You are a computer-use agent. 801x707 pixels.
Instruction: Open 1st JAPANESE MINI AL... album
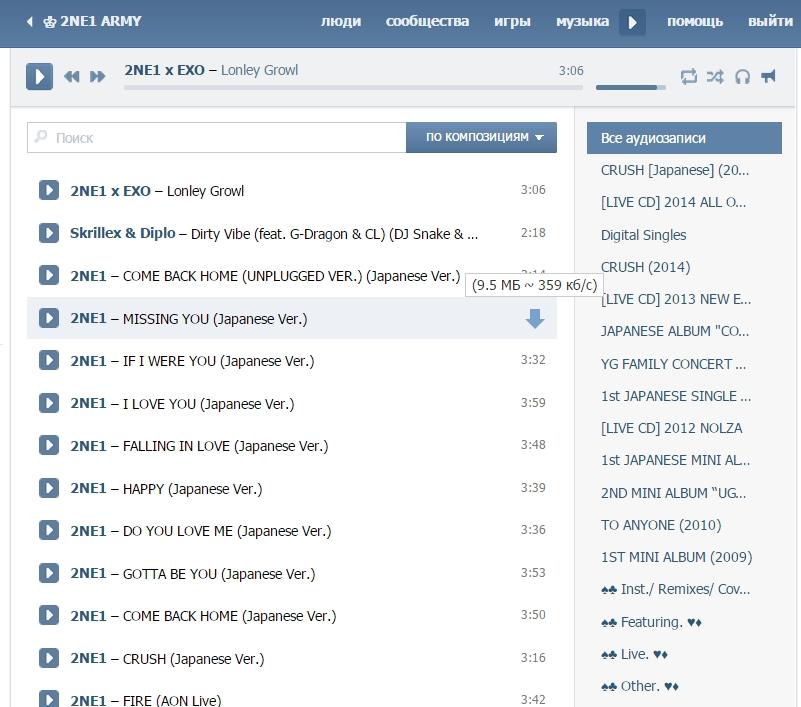[x=675, y=460]
